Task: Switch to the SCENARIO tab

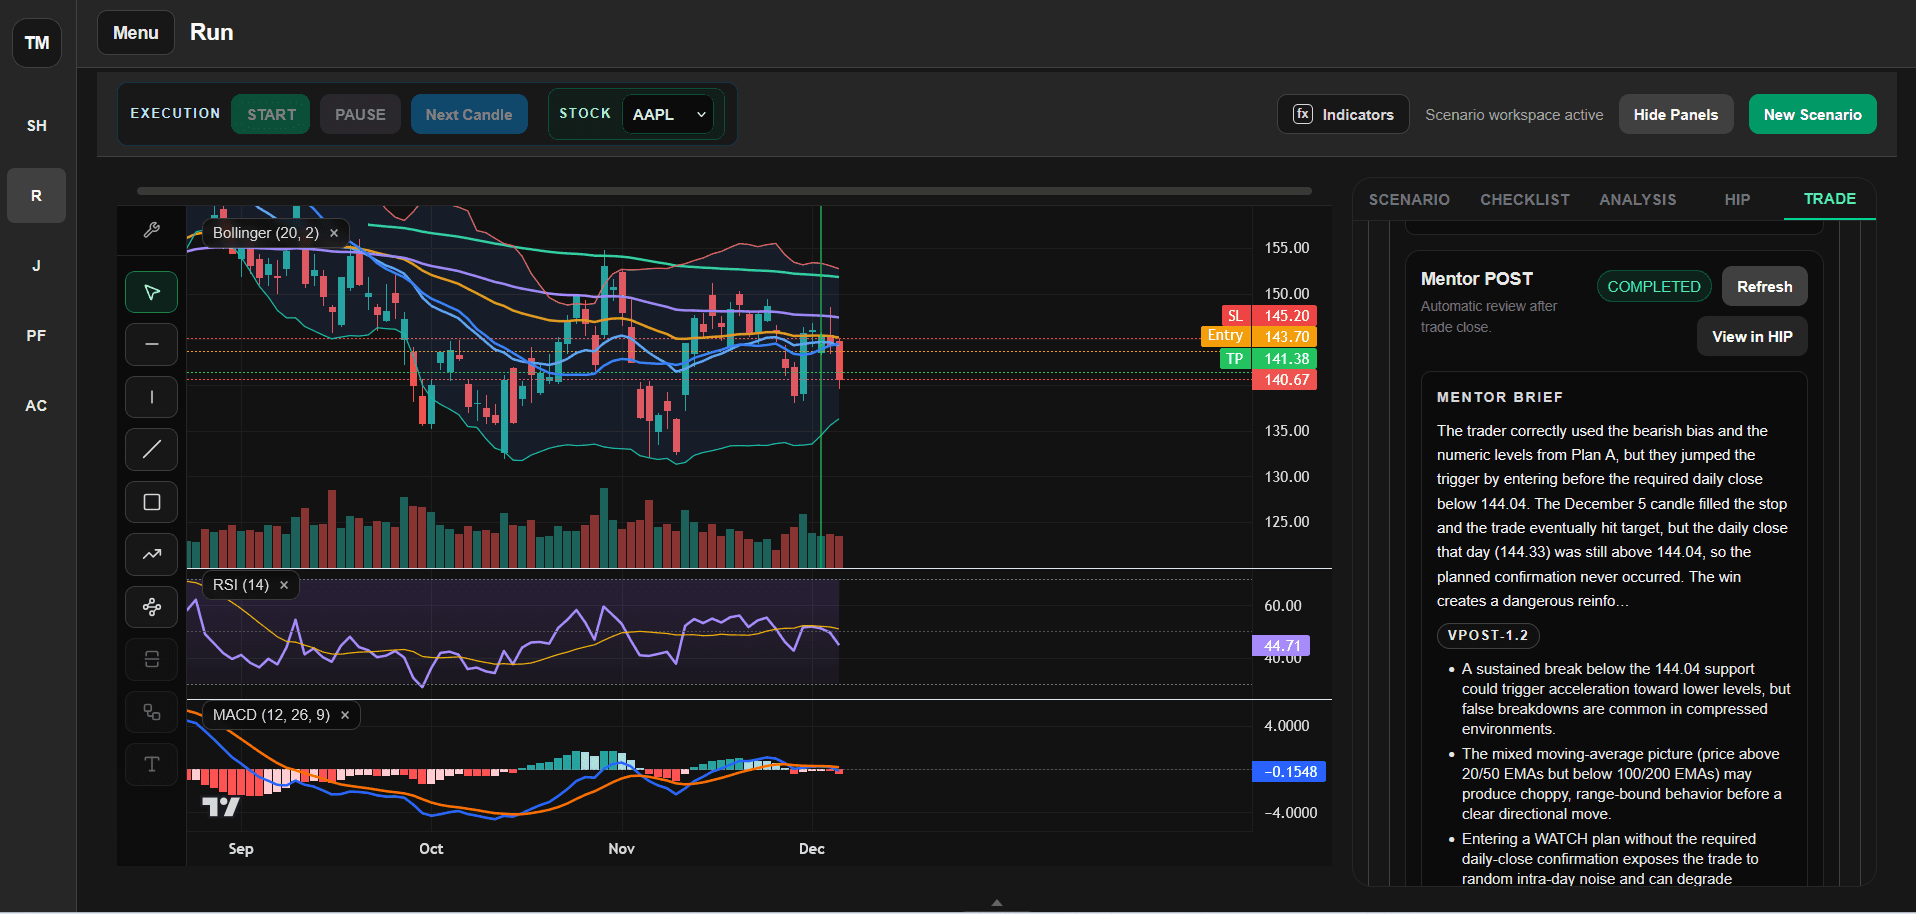Action: [1409, 200]
